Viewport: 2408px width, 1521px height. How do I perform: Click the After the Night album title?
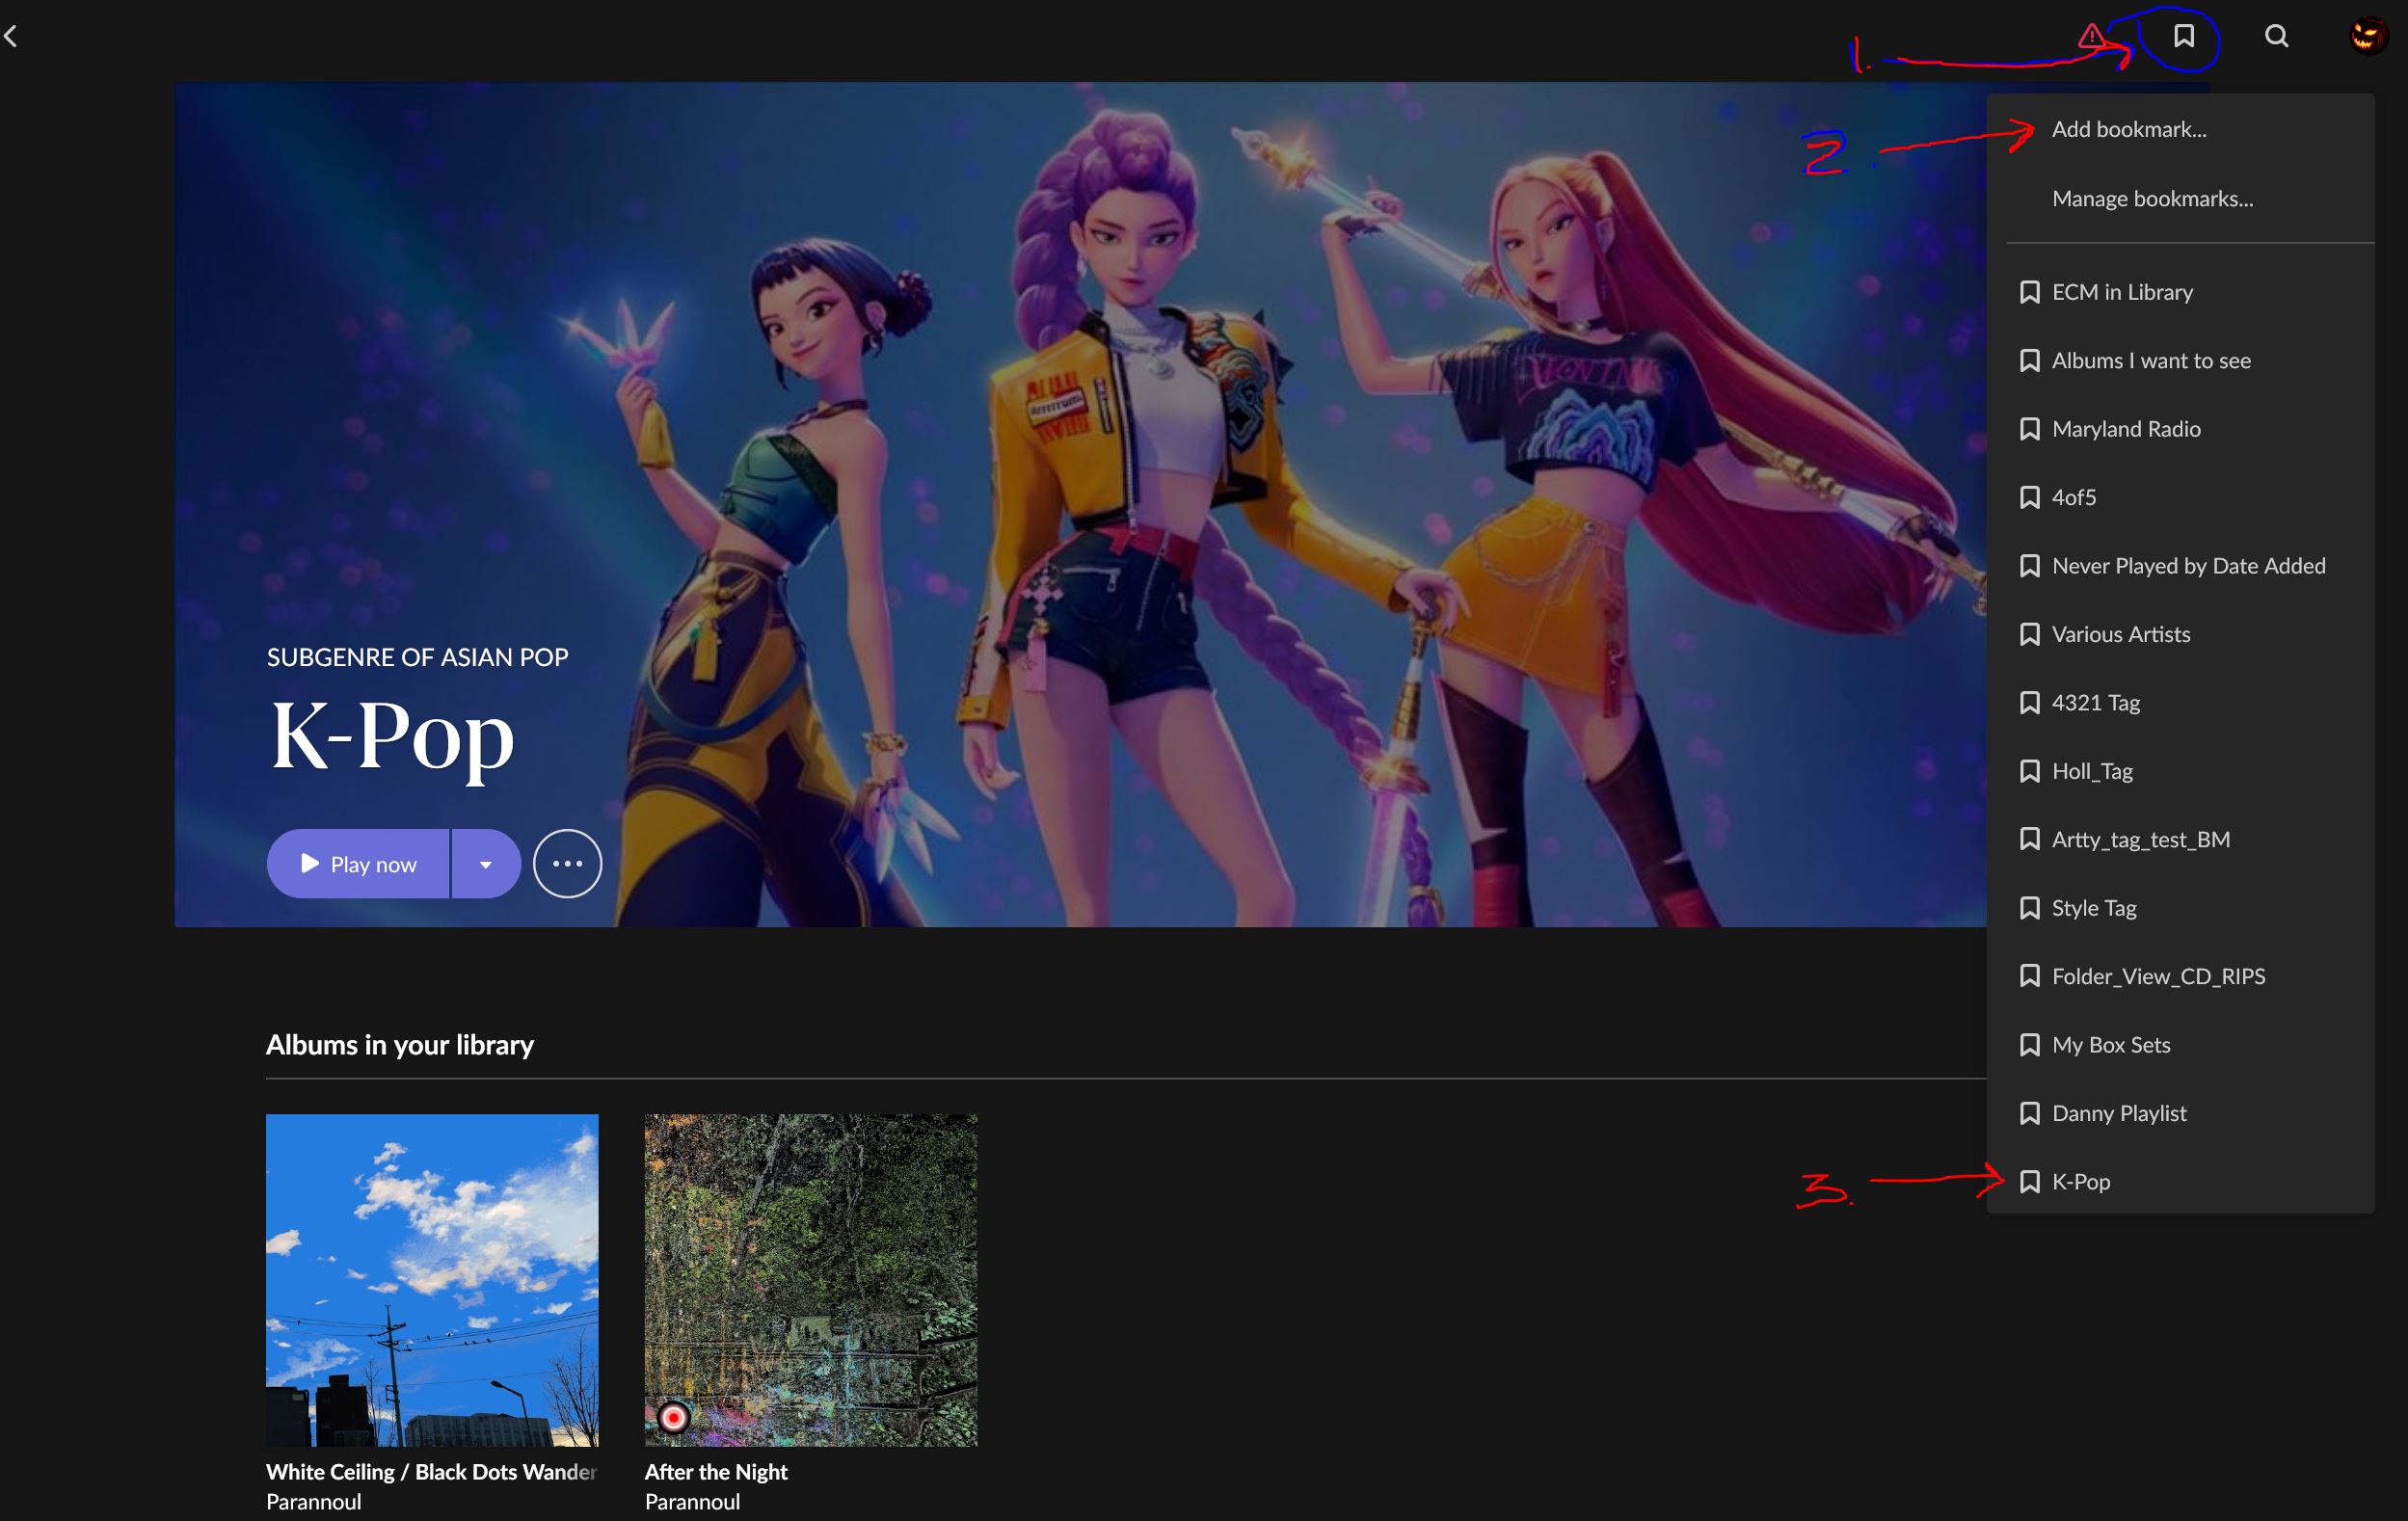point(716,1472)
